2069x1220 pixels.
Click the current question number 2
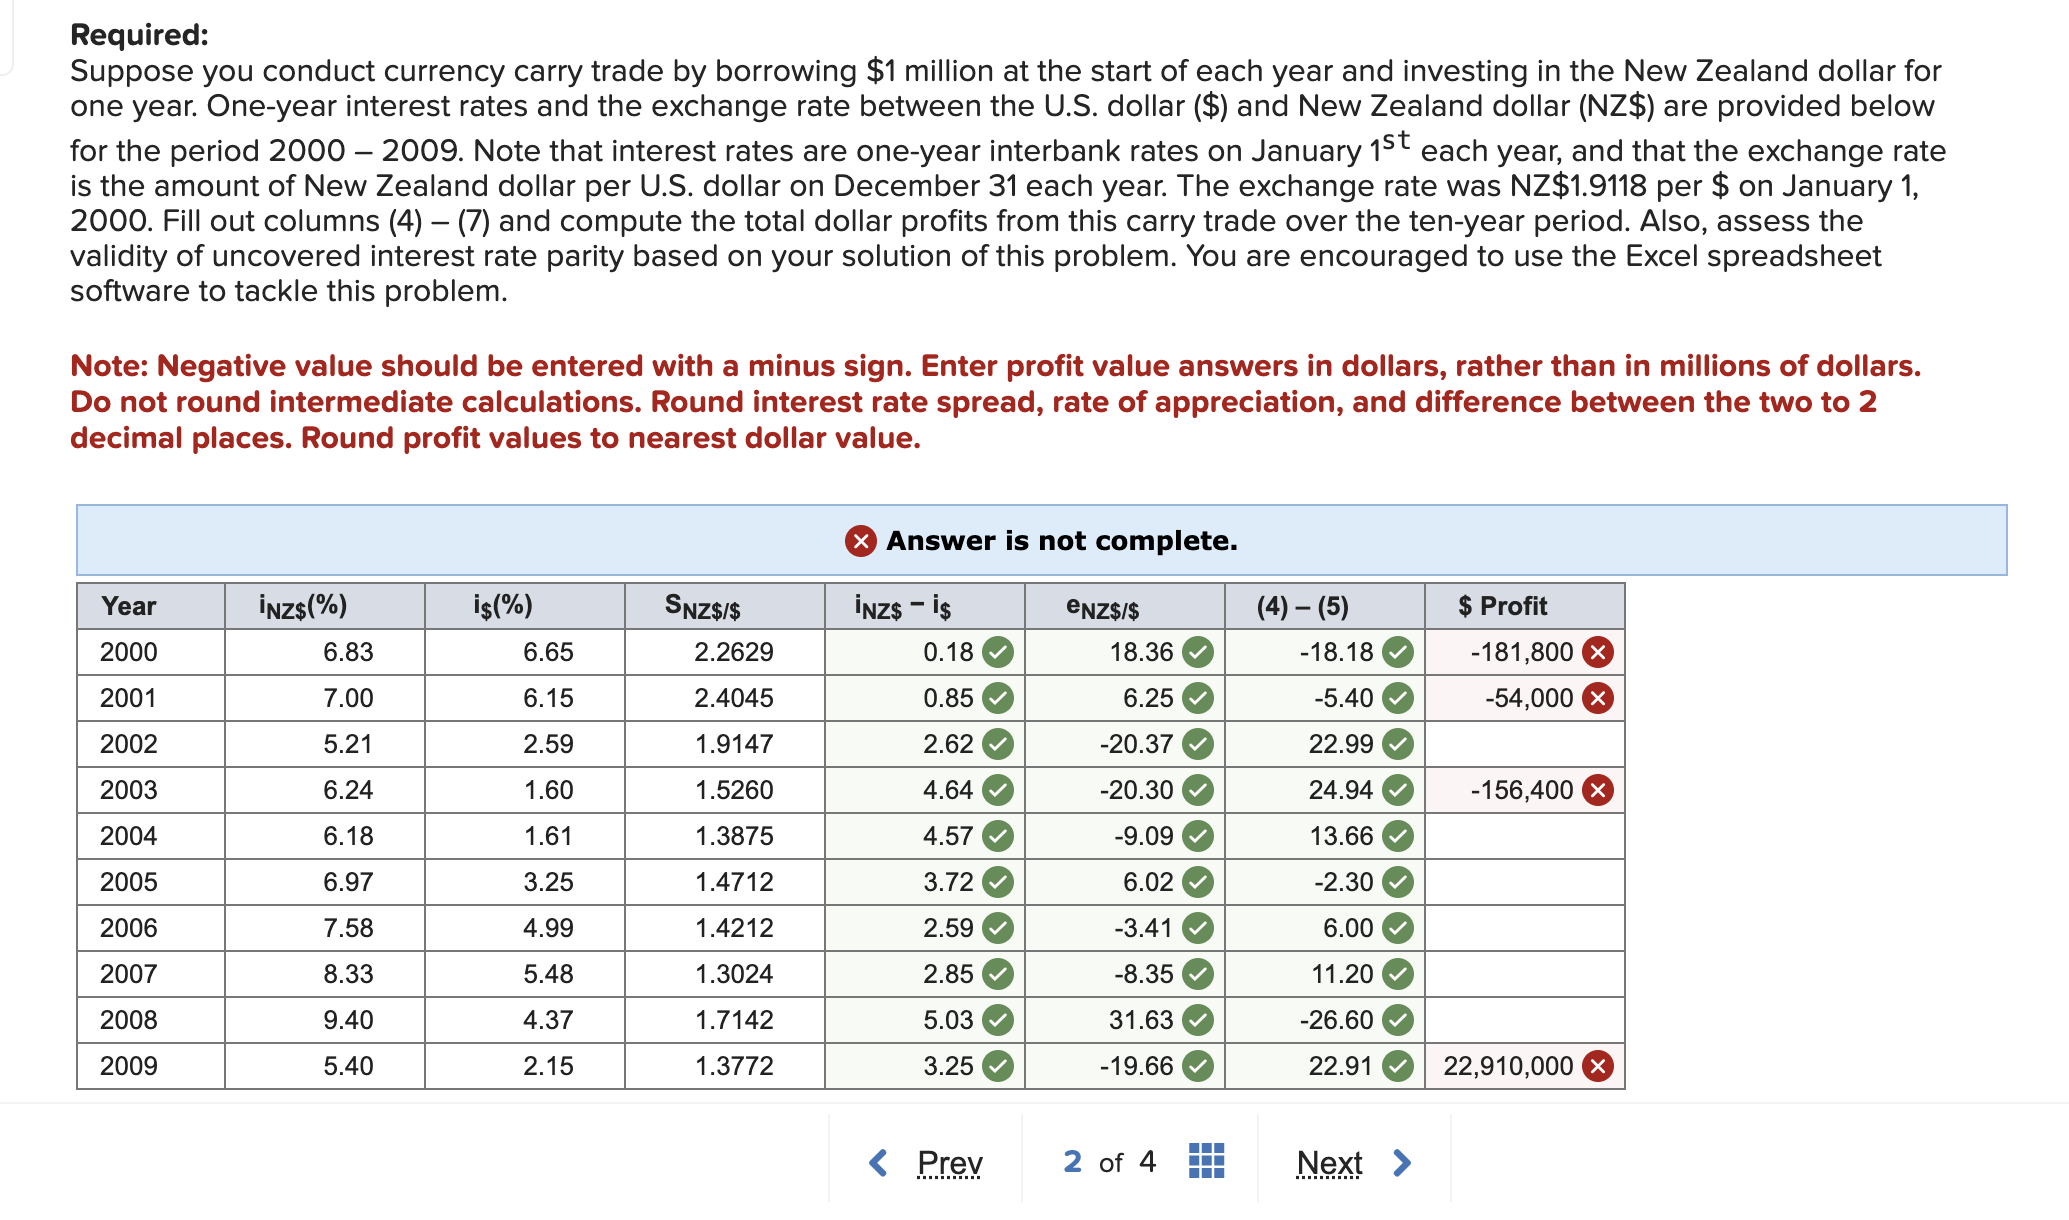tap(1072, 1161)
